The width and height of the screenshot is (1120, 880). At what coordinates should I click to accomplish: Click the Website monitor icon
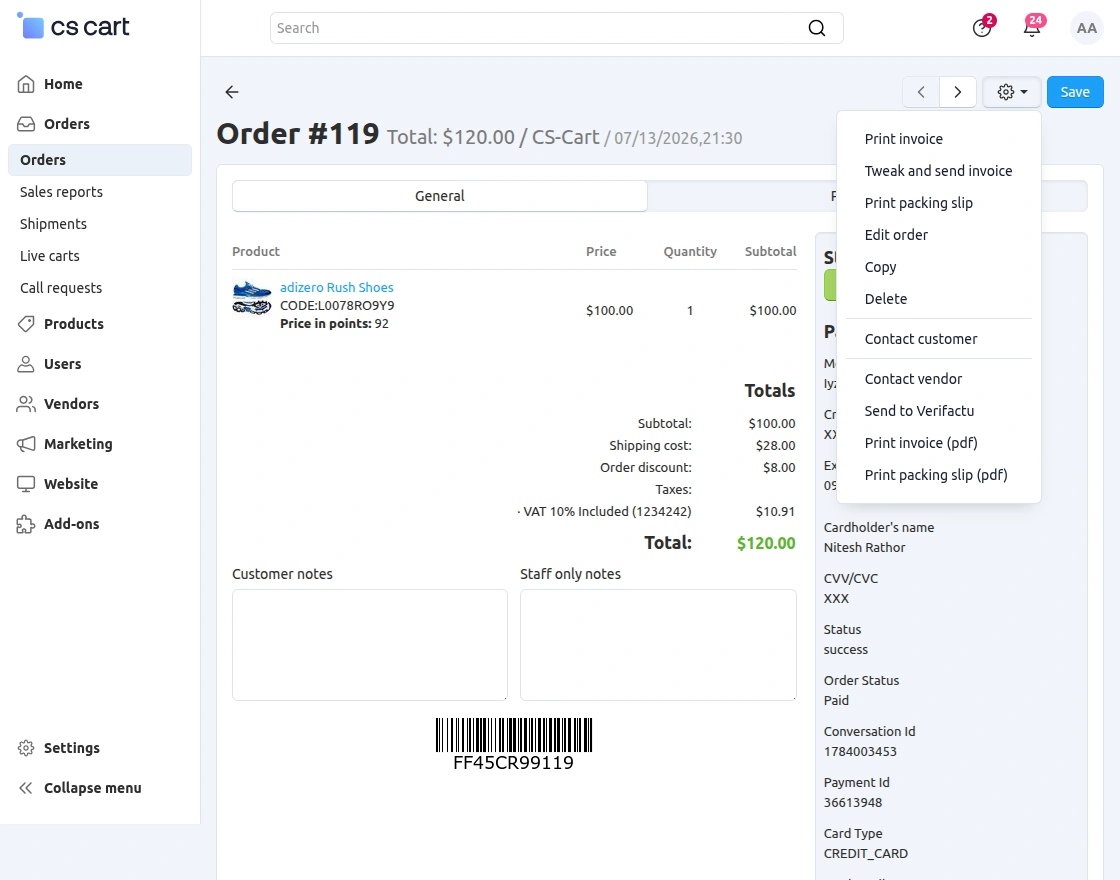click(26, 484)
